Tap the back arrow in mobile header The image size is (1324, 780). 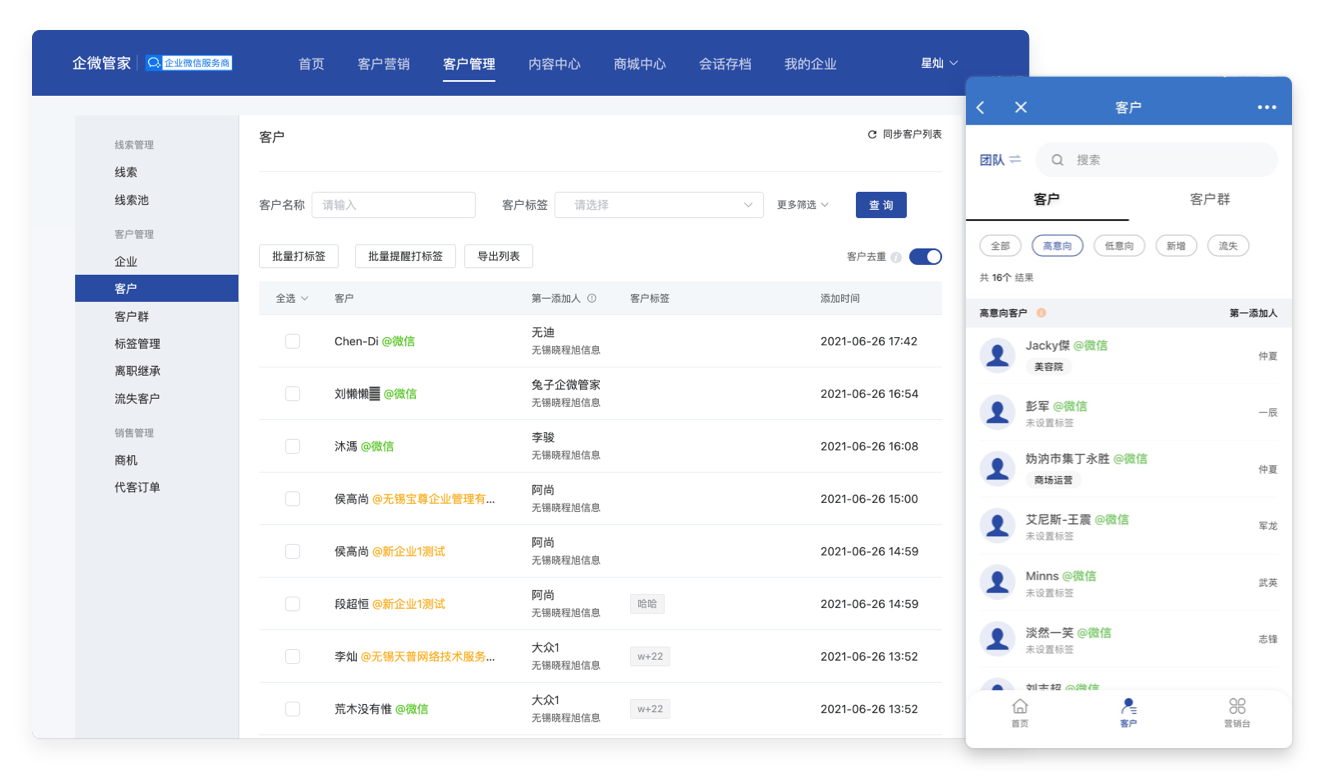click(981, 107)
